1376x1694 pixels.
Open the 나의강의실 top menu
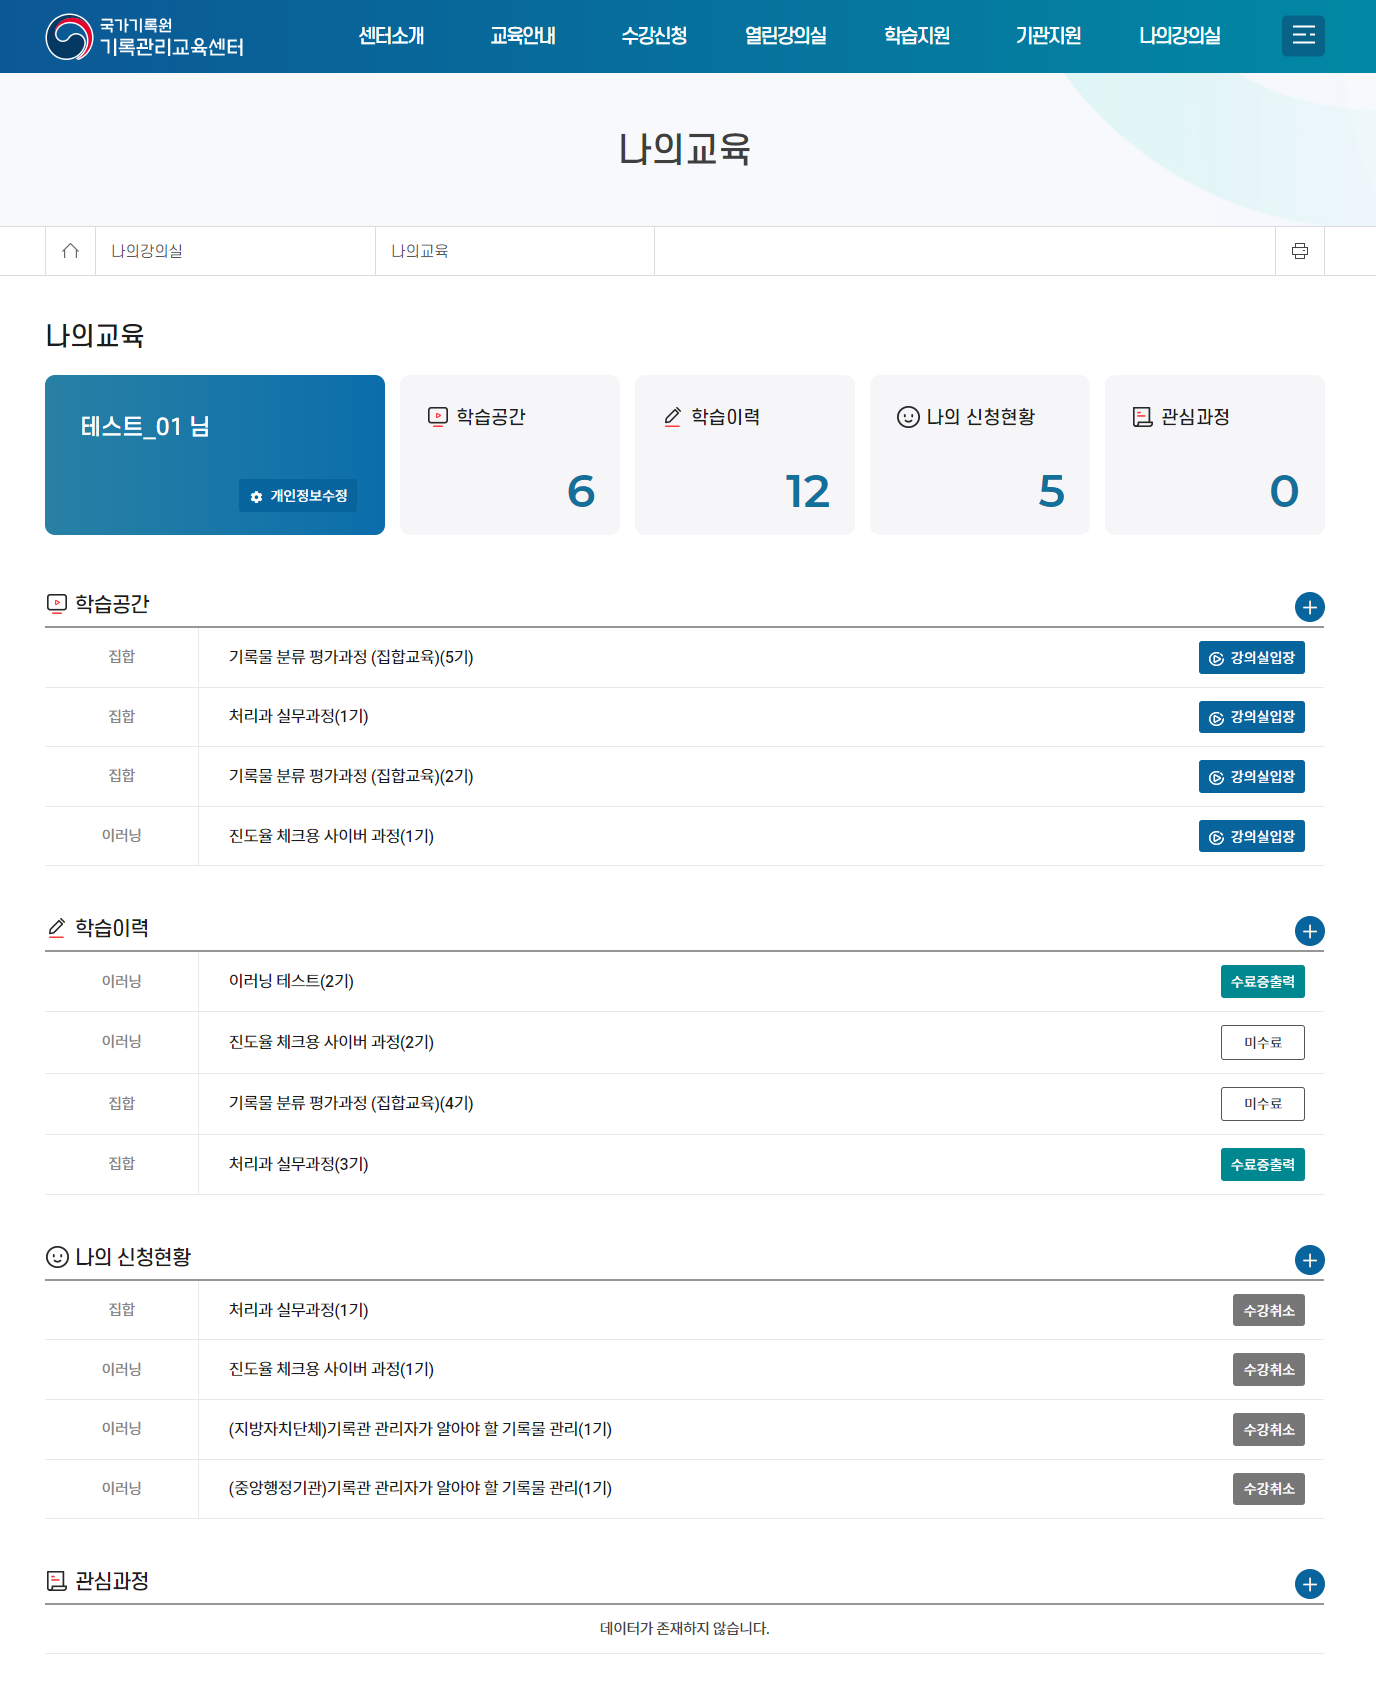point(1180,36)
